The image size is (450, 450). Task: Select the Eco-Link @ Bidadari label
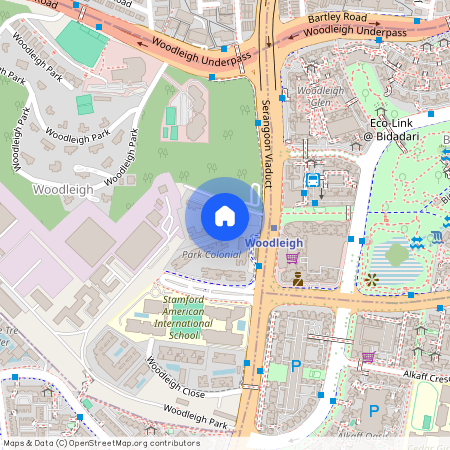[392, 130]
